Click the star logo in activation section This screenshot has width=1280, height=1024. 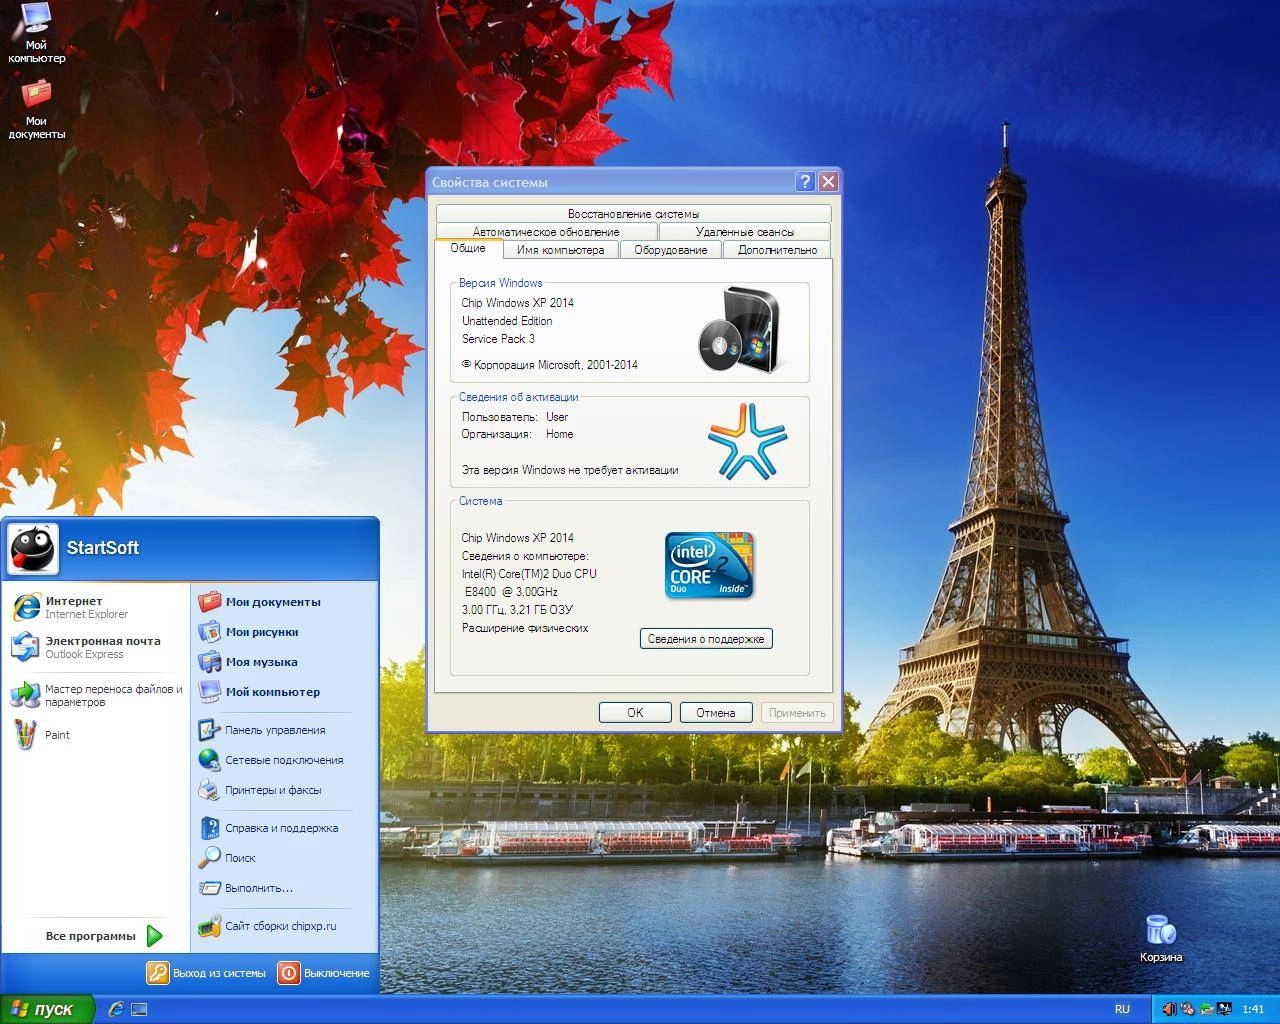tap(747, 440)
